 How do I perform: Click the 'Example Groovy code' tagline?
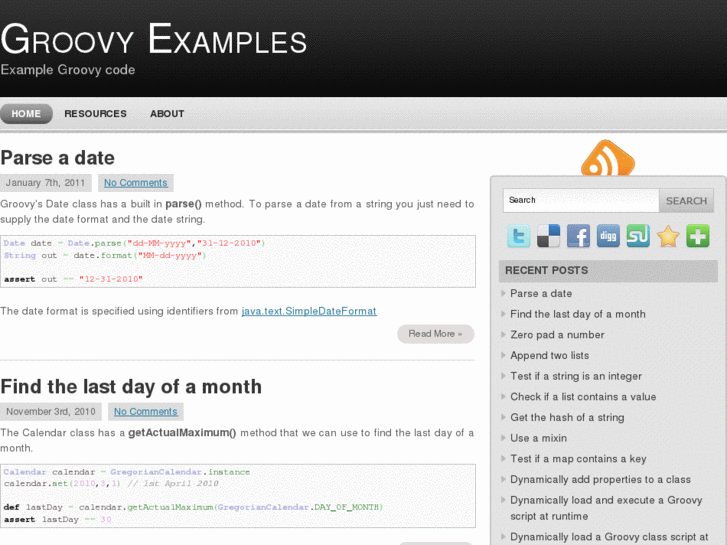click(x=68, y=70)
